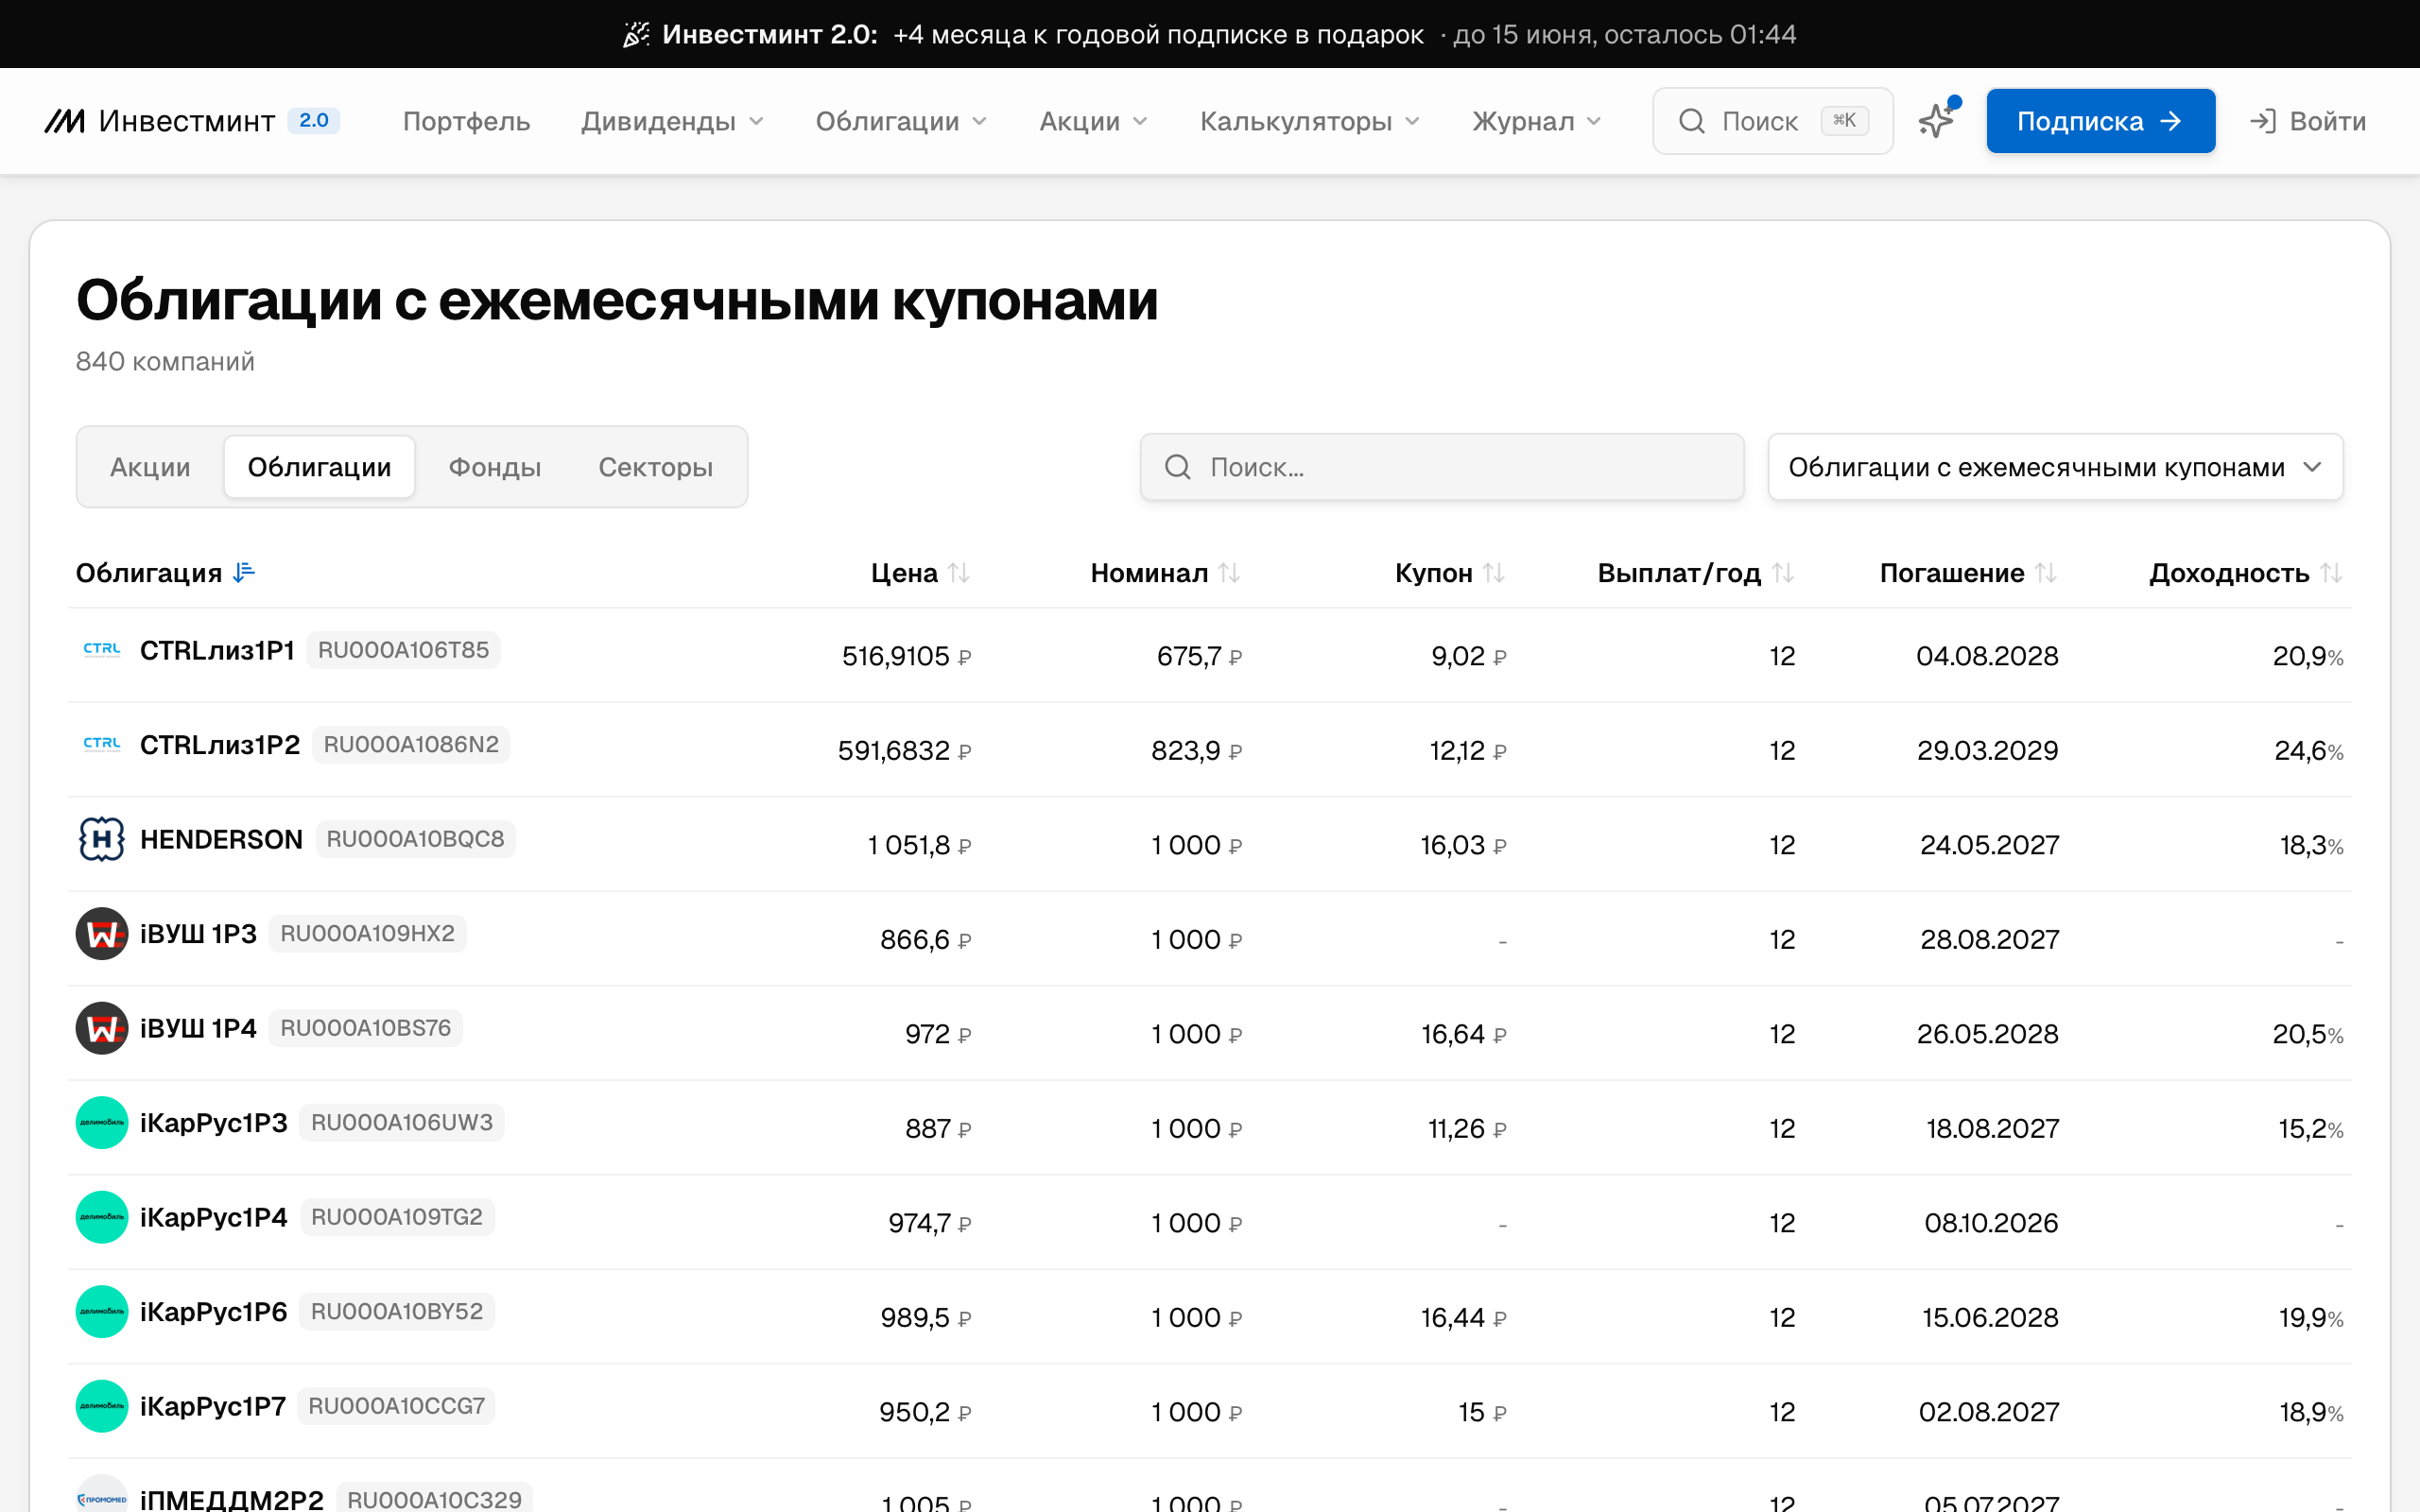Expand the Журнал menu

tap(1537, 121)
